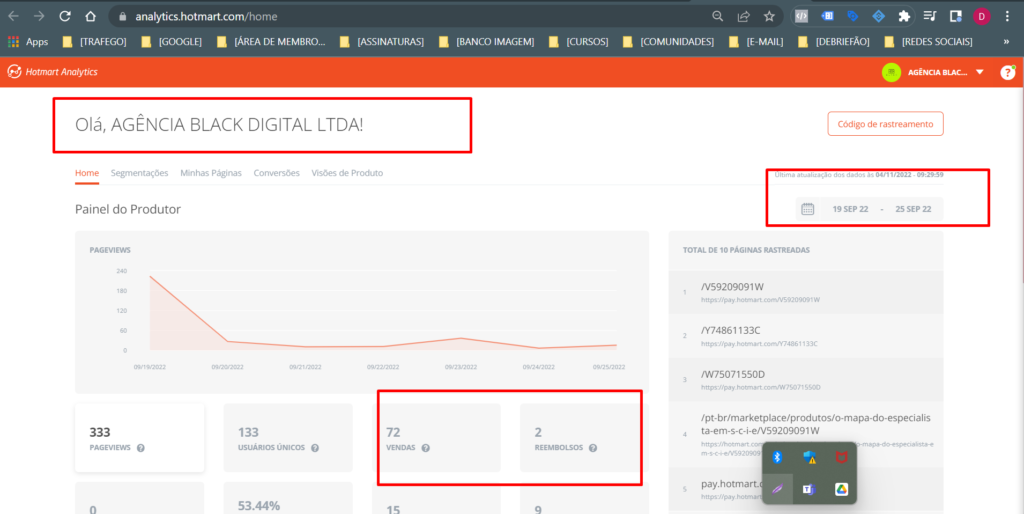This screenshot has height=514, width=1024.
Task: Open the media control music-note icon
Action: pyautogui.click(x=930, y=16)
